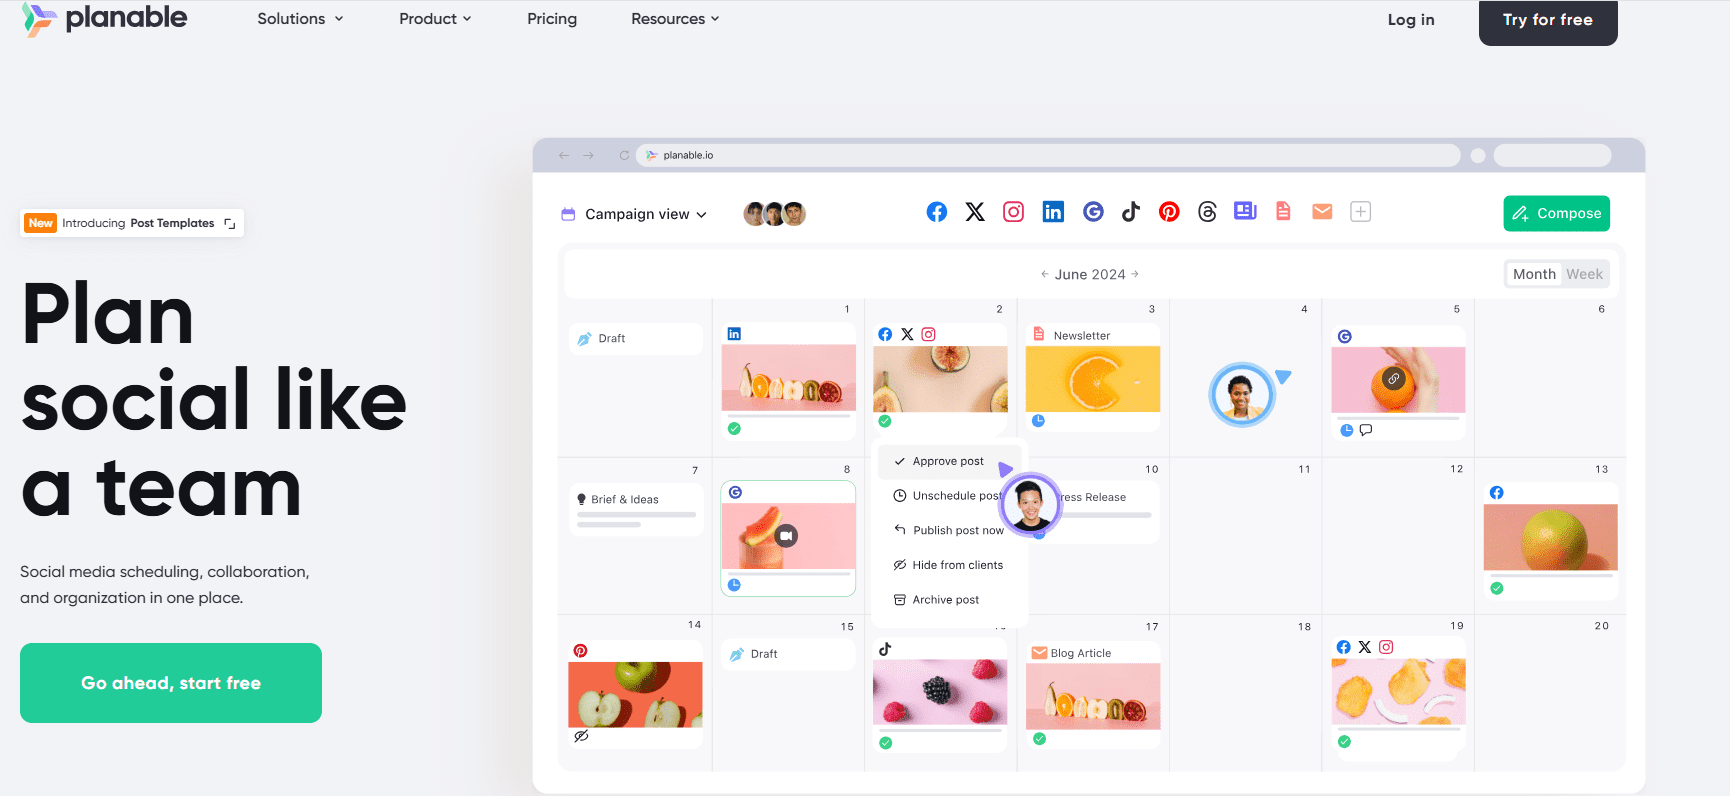Select the LinkedIn channel icon
The width and height of the screenshot is (1730, 796).
(x=1053, y=212)
